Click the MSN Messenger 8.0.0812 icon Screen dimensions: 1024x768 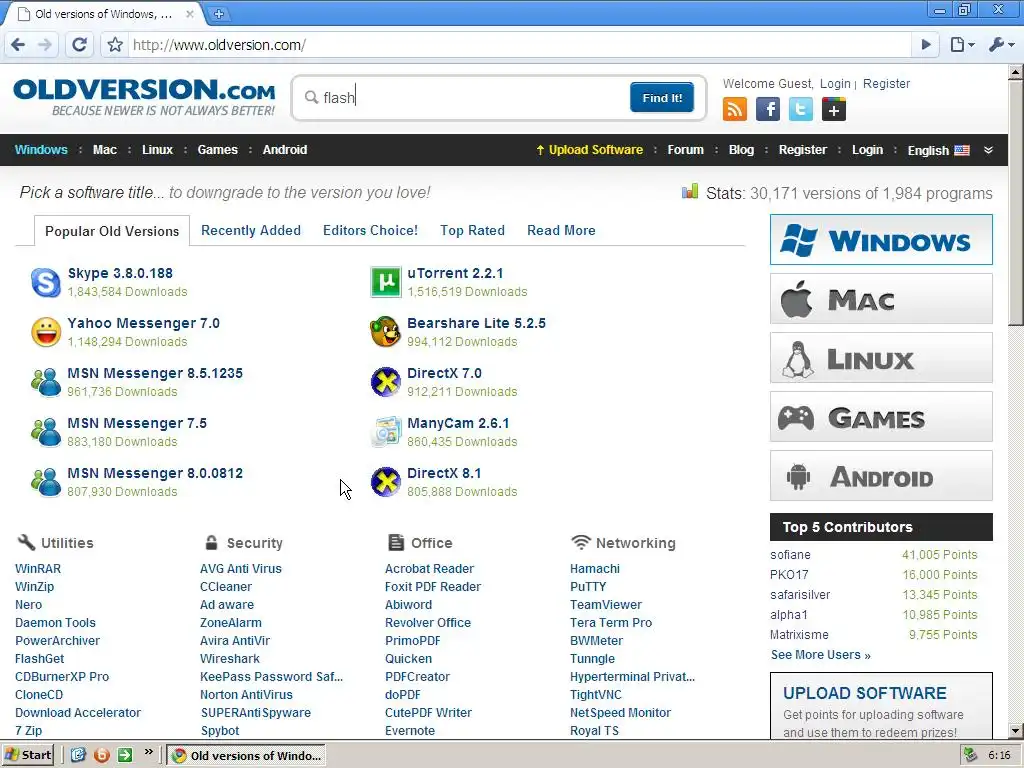tap(46, 482)
